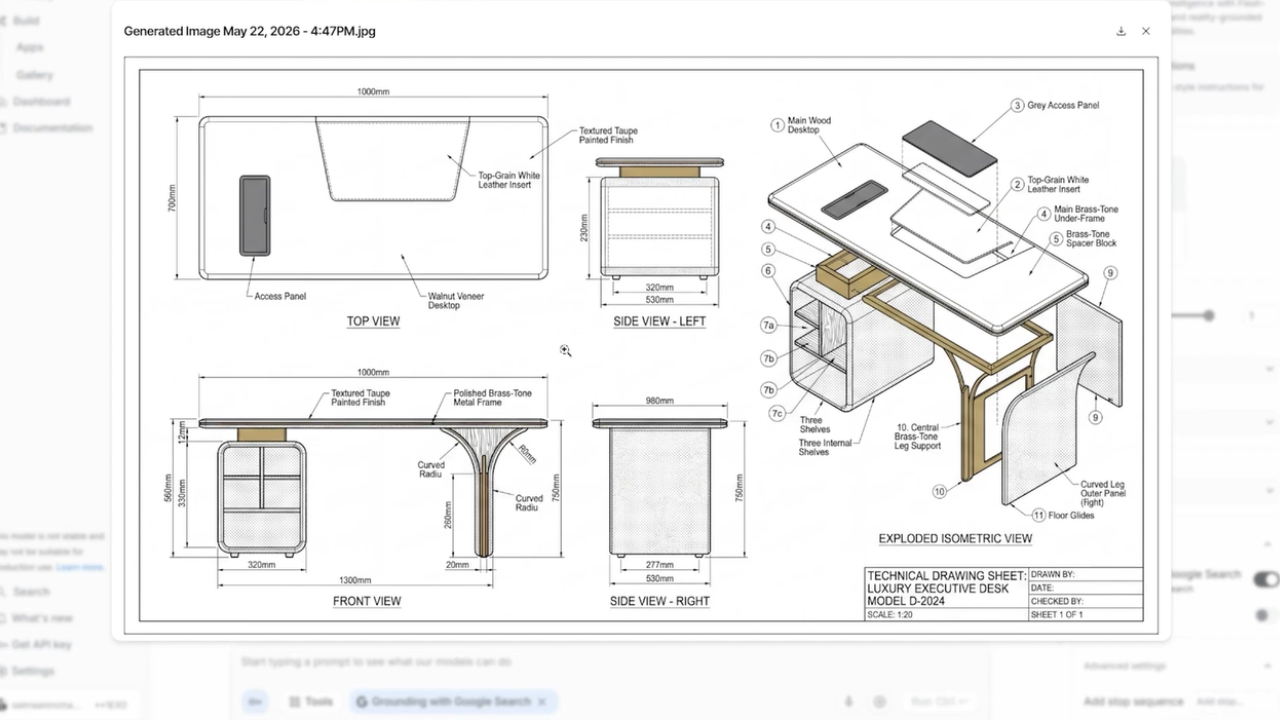Click the generated technical drawing image

641,345
